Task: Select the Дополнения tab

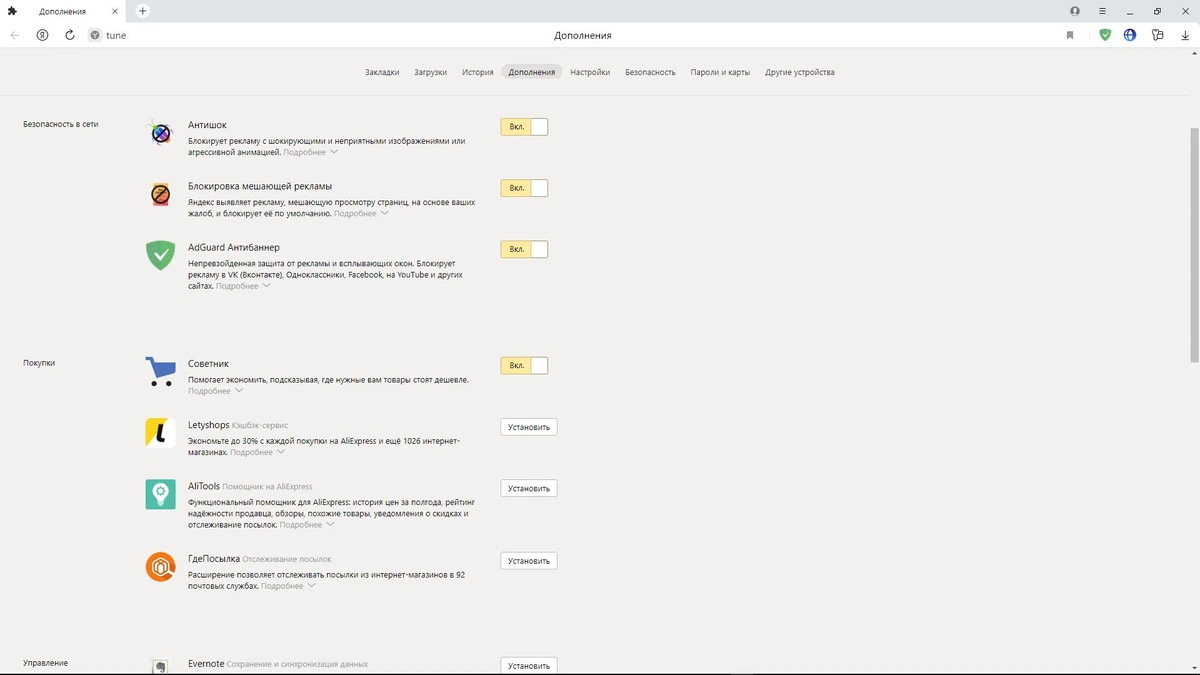Action: click(x=532, y=72)
